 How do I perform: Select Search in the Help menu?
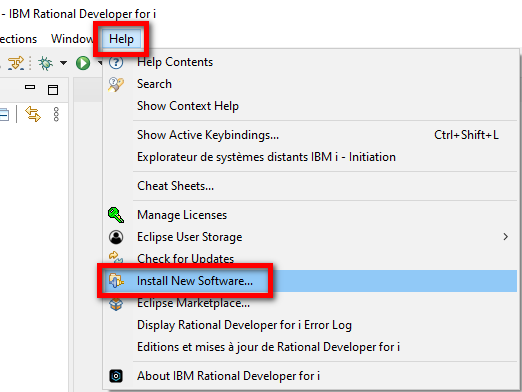tap(154, 84)
